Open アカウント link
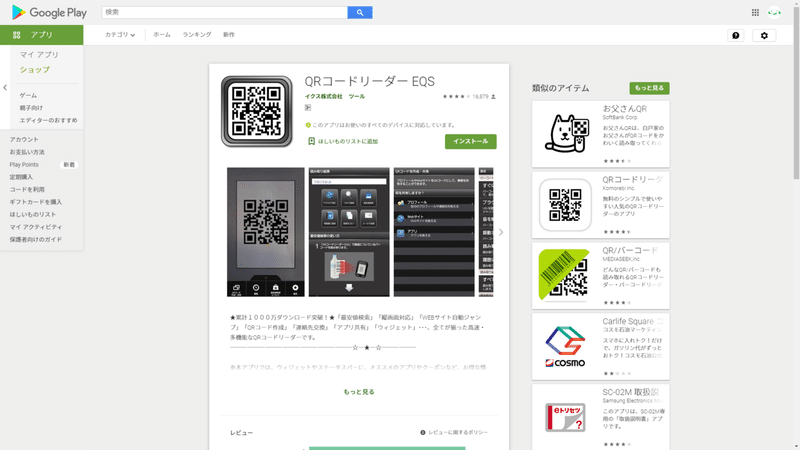The width and height of the screenshot is (800, 450). tap(24, 139)
